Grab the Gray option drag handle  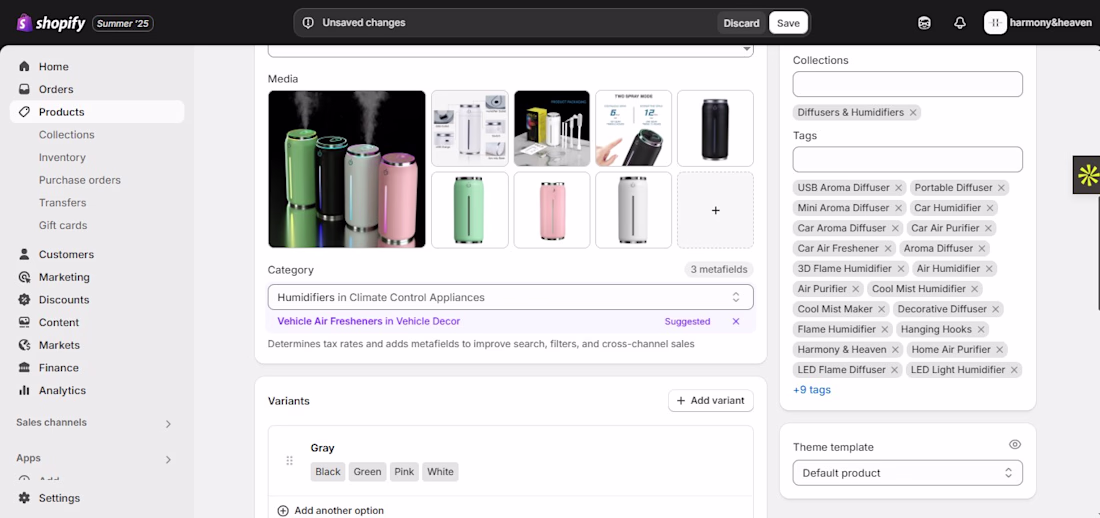coord(289,460)
